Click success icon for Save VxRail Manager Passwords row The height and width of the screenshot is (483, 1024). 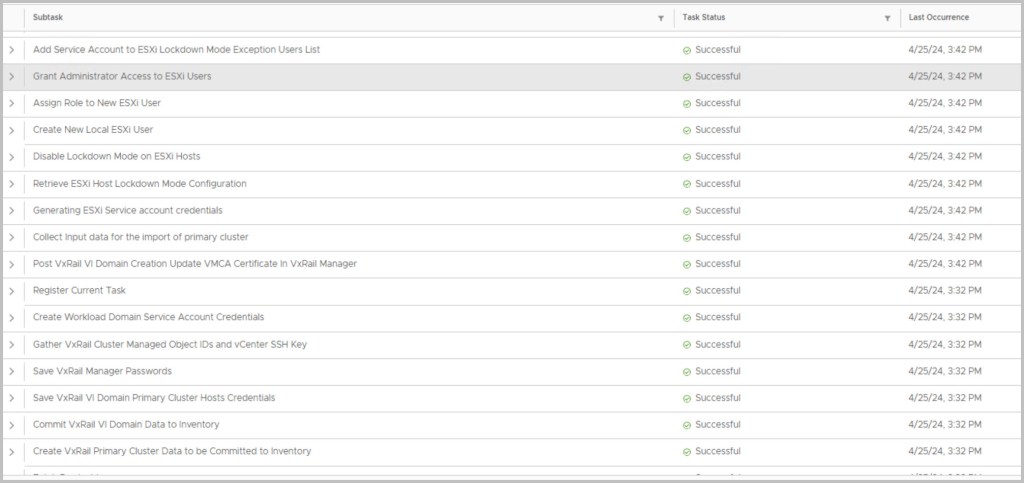point(687,372)
